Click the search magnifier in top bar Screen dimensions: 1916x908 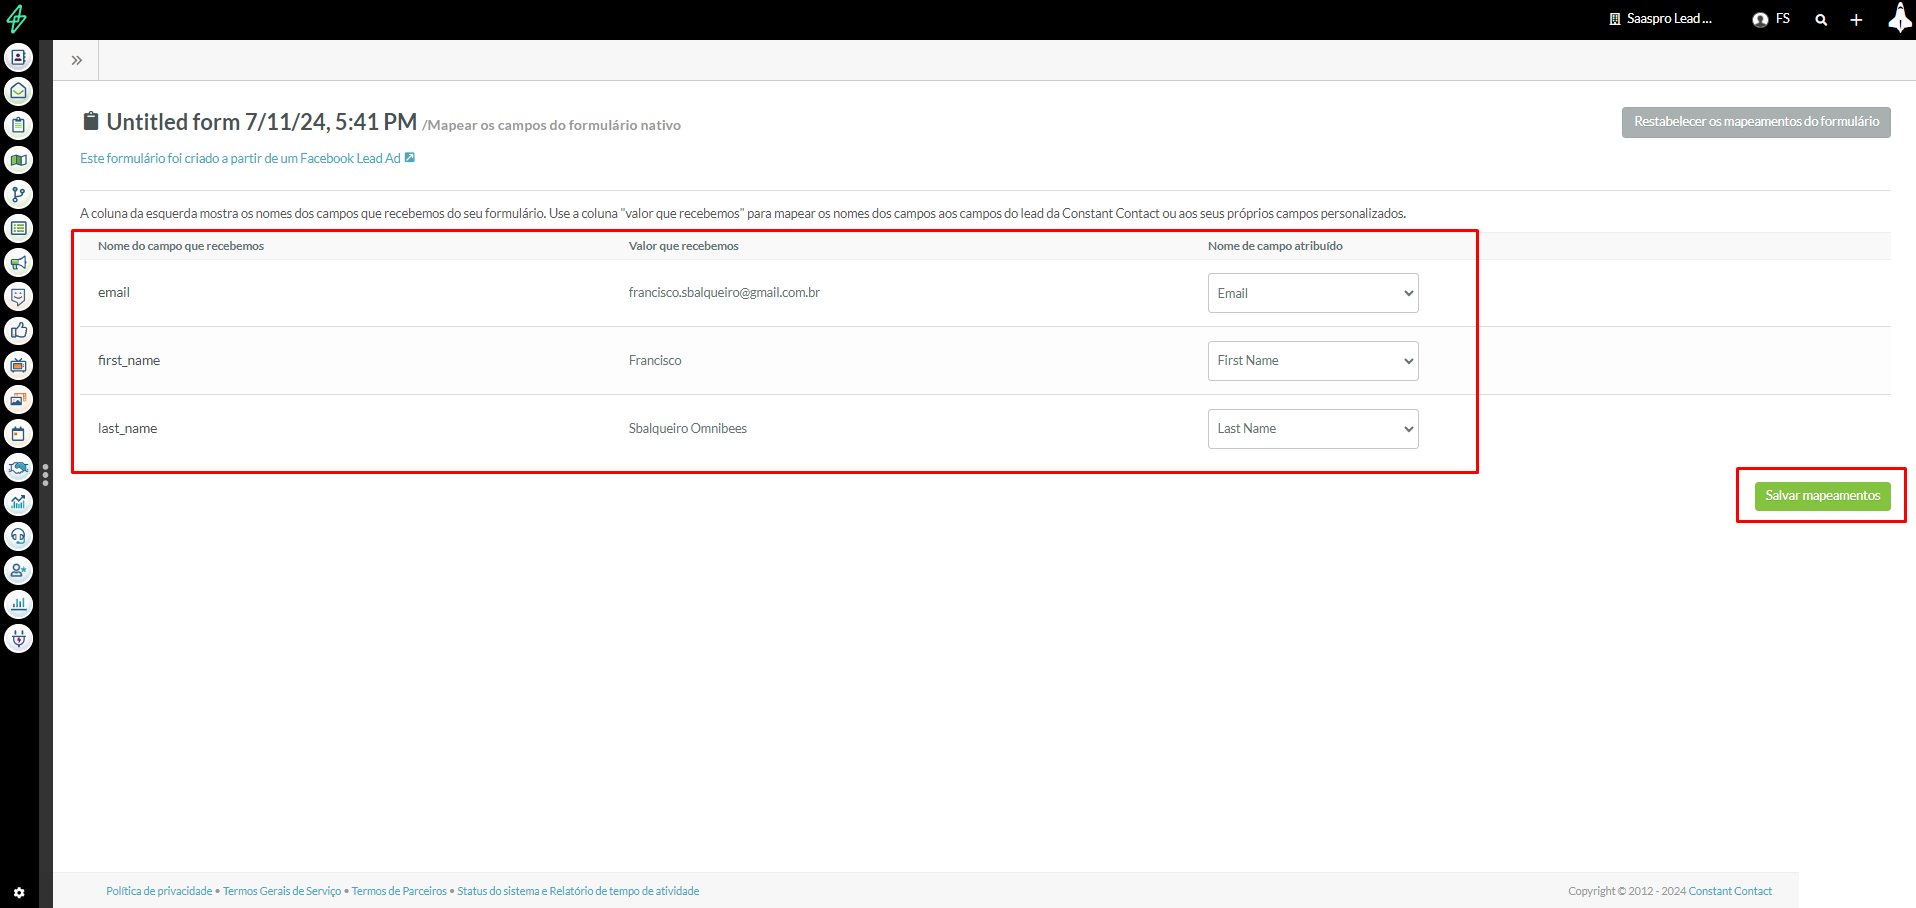pos(1821,20)
